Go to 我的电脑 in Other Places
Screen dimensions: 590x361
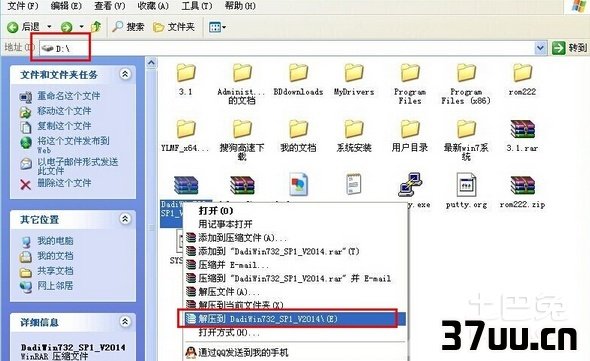(x=55, y=241)
